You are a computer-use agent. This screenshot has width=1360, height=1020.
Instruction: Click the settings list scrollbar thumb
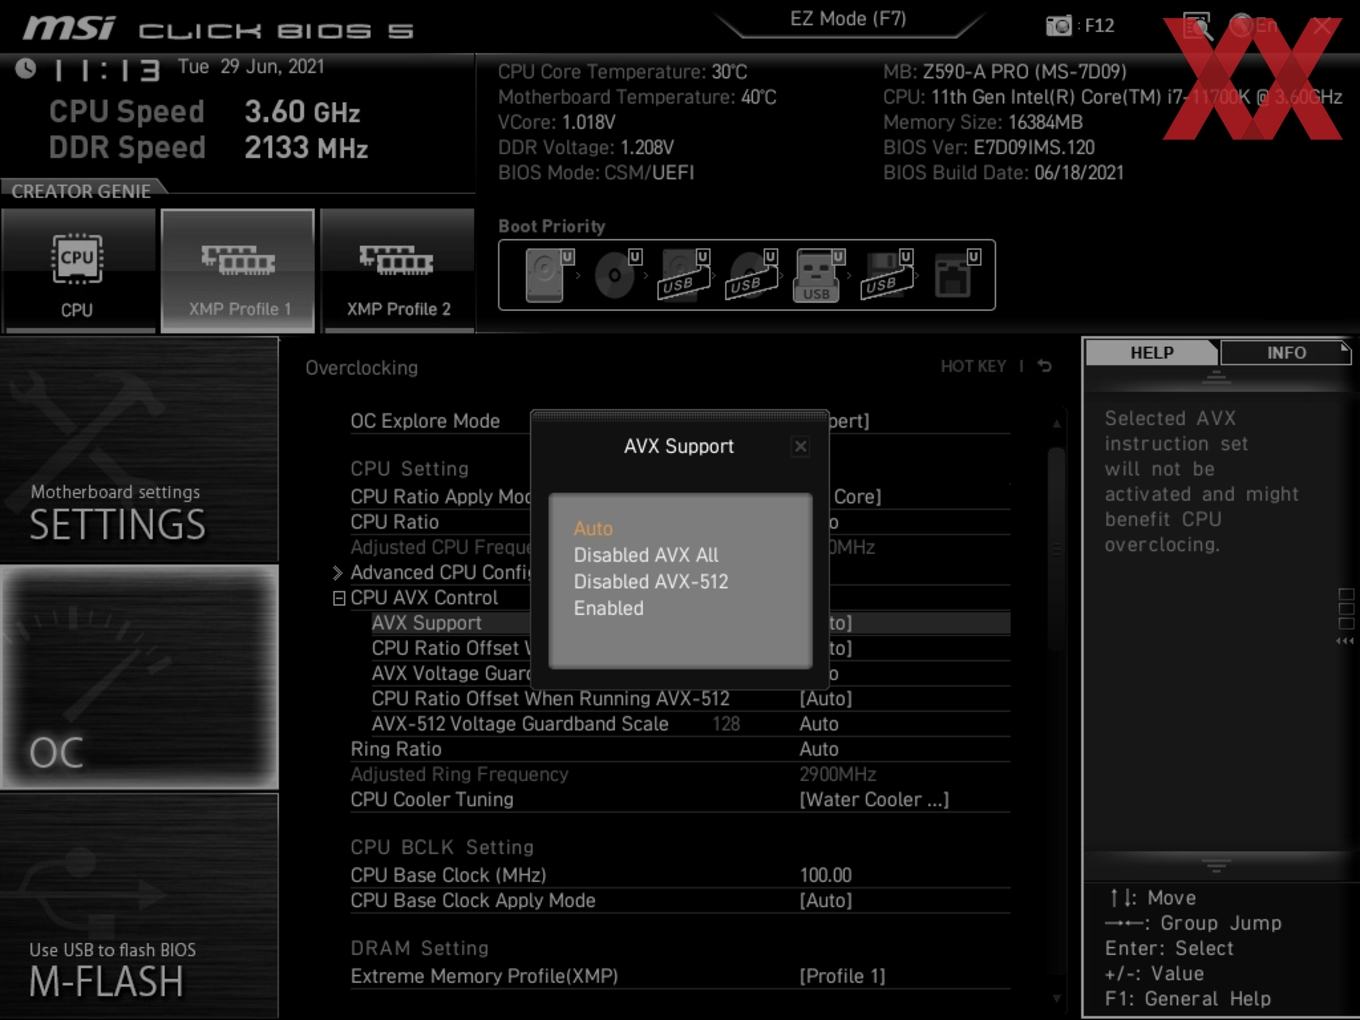pyautogui.click(x=1056, y=550)
